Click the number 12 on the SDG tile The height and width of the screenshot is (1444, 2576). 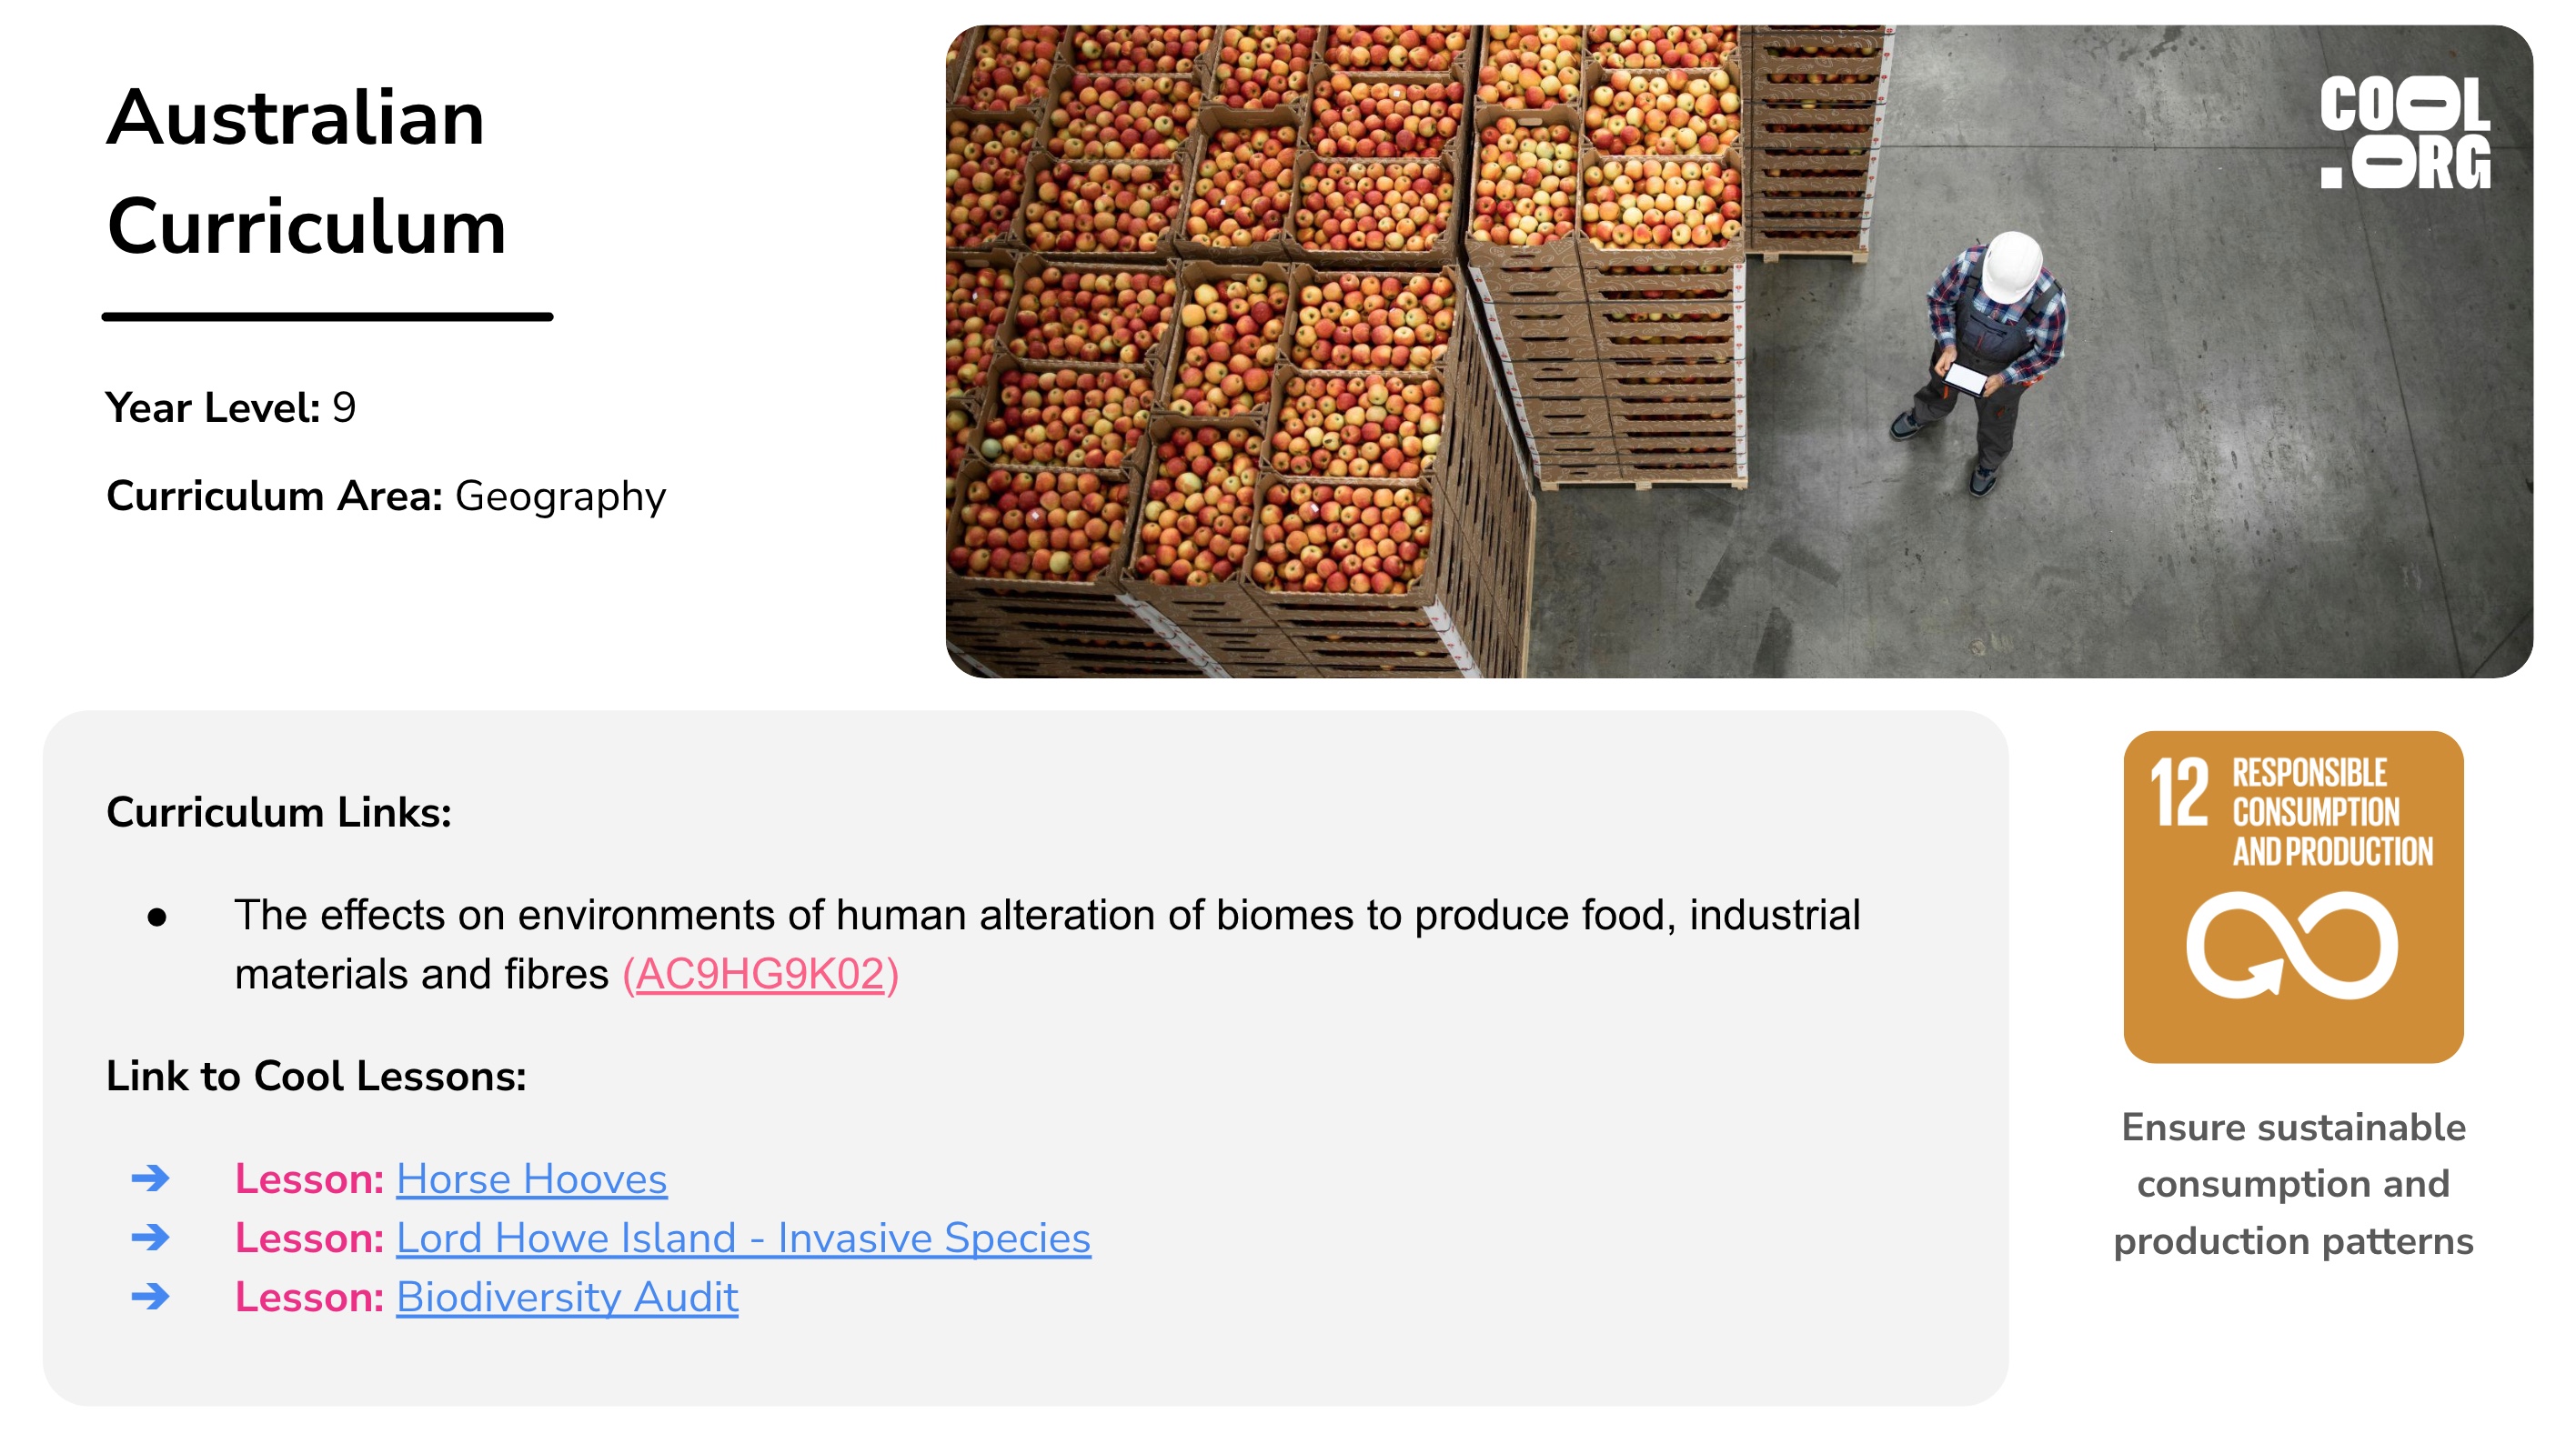(x=2179, y=792)
